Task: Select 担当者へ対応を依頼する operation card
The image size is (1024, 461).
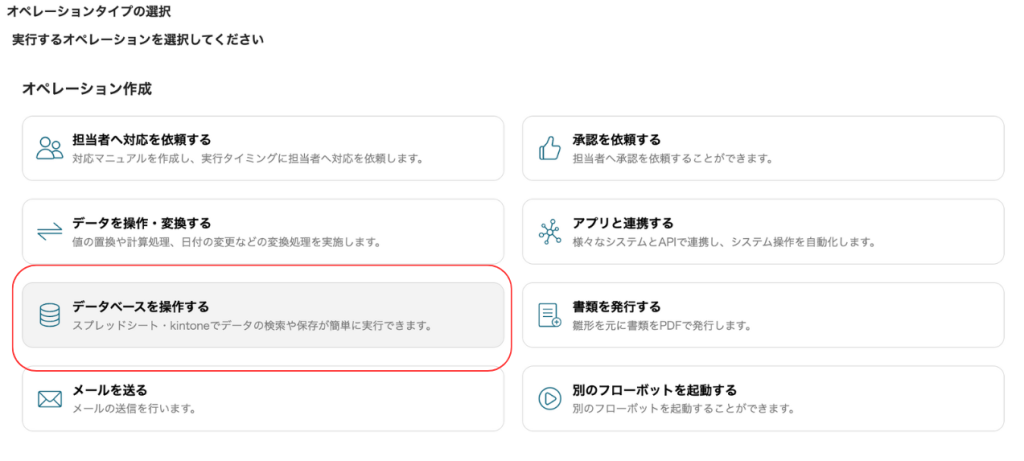Action: pyautogui.click(x=263, y=148)
